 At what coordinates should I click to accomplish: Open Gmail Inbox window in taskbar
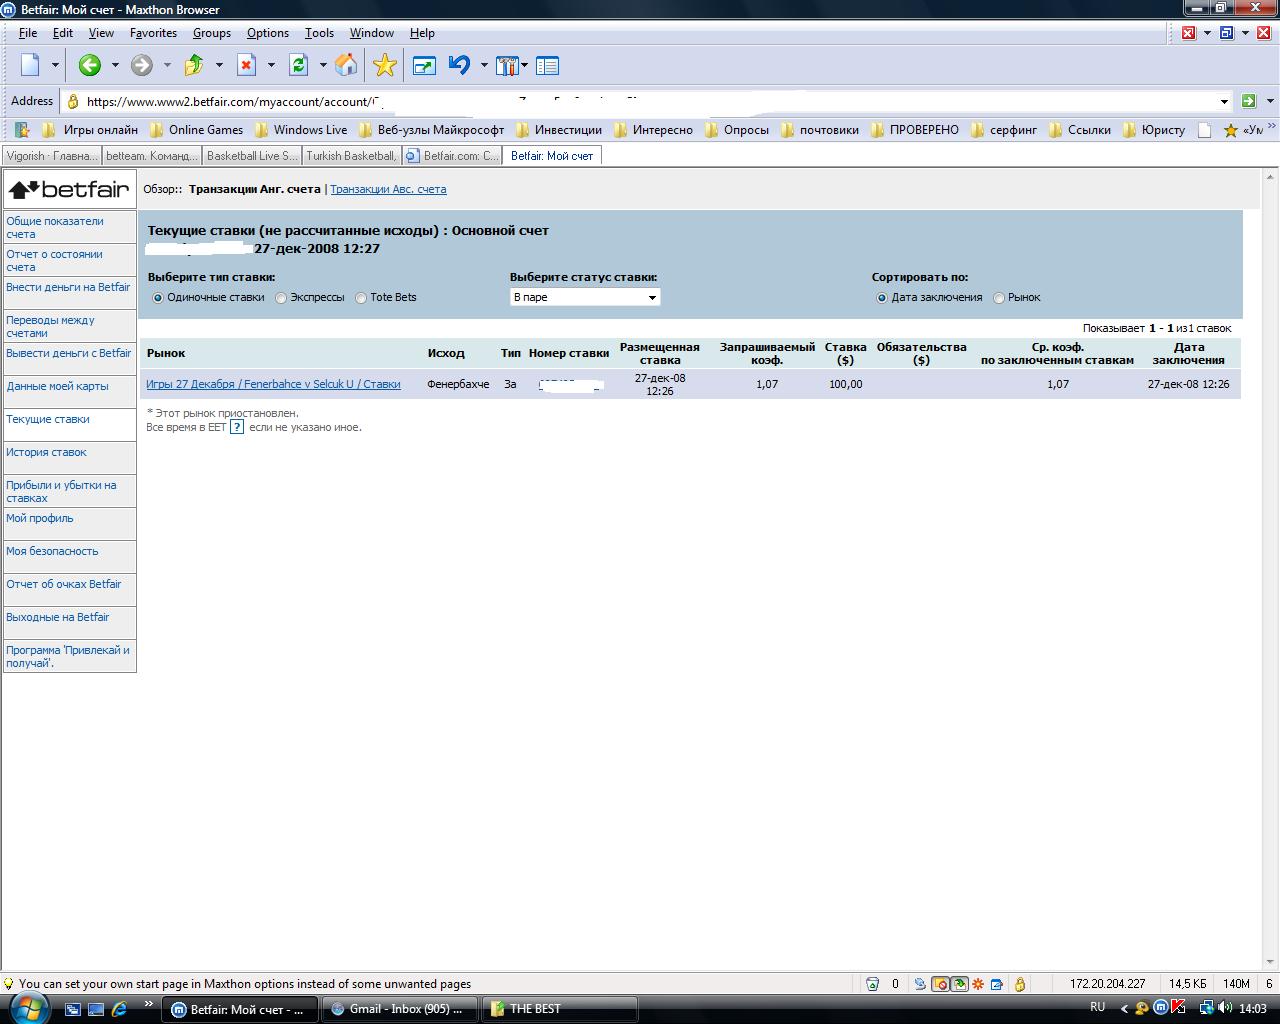coord(399,1009)
